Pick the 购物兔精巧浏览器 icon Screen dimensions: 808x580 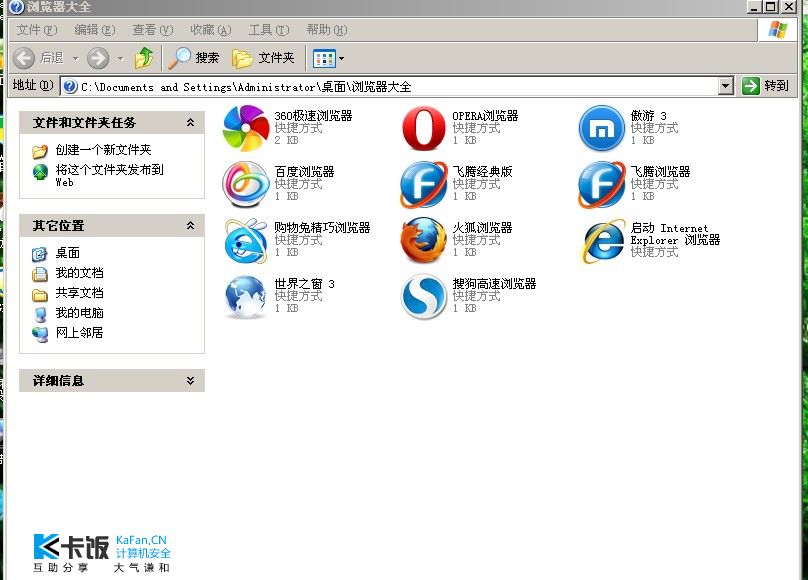click(246, 241)
